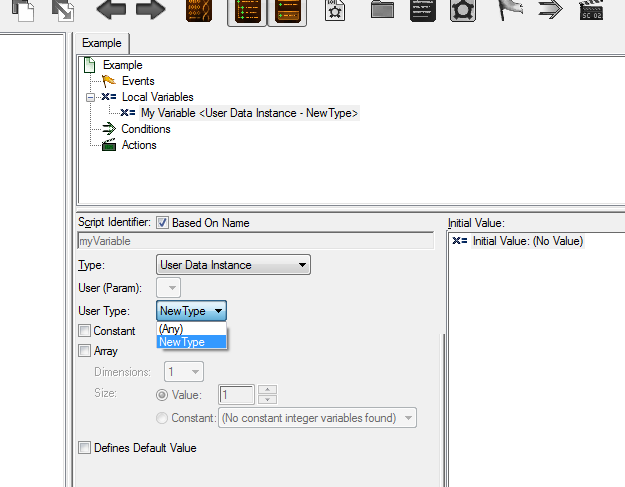Enable the Constant checkbox

click(85, 331)
